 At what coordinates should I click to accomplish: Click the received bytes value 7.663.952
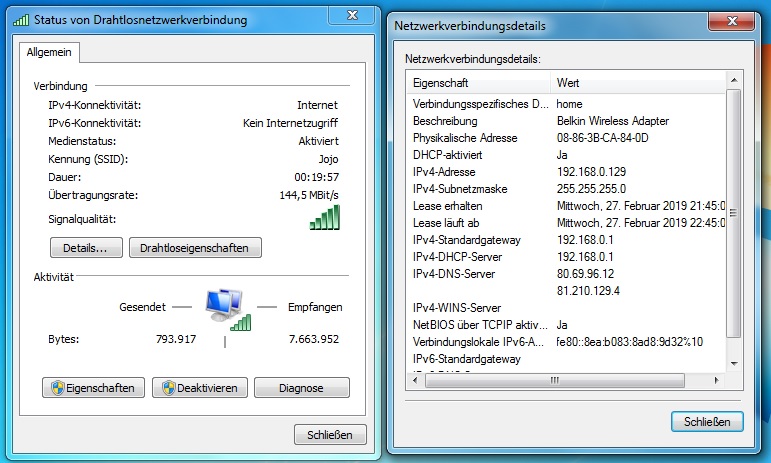click(314, 339)
